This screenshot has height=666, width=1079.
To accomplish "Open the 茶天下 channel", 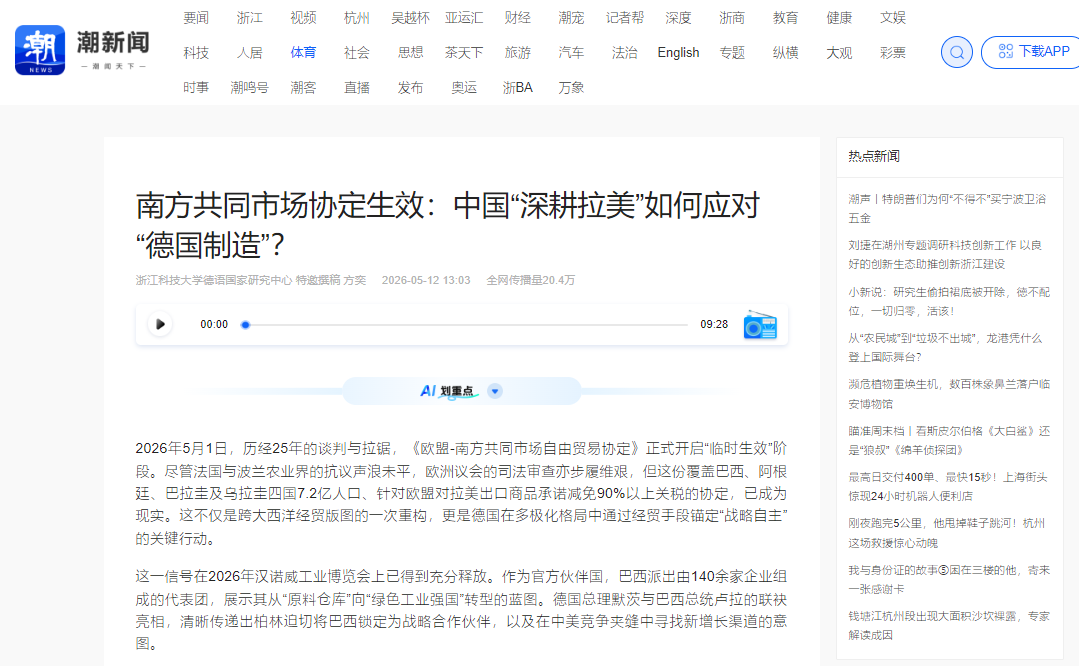I will [x=464, y=53].
